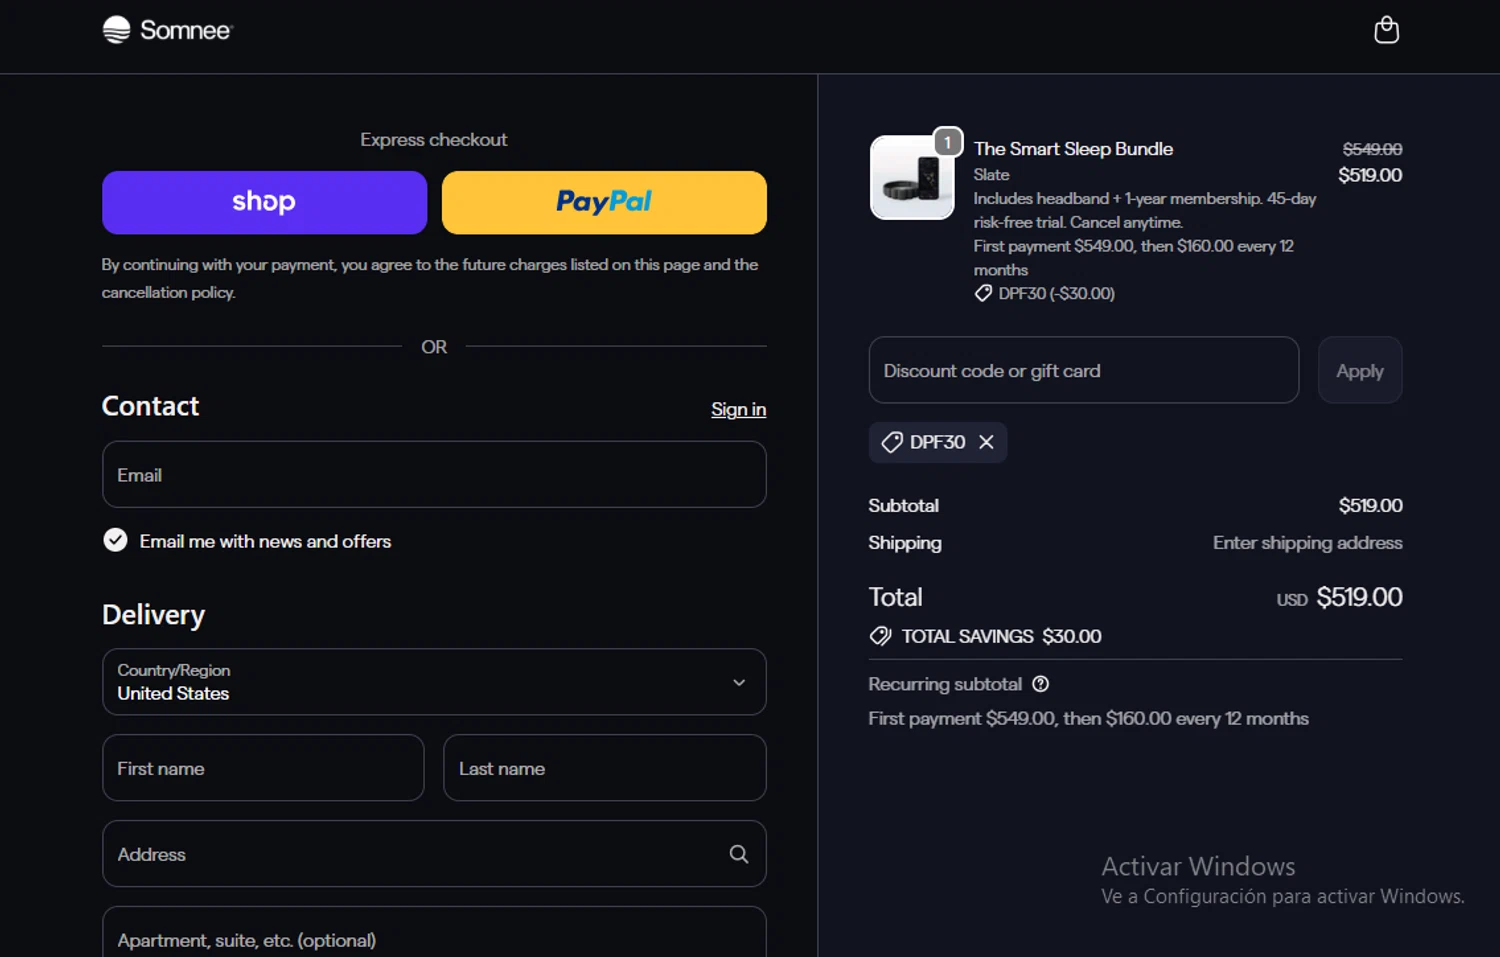Click the Total Savings tag icon
Screen dimensions: 1500x957
pos(880,636)
